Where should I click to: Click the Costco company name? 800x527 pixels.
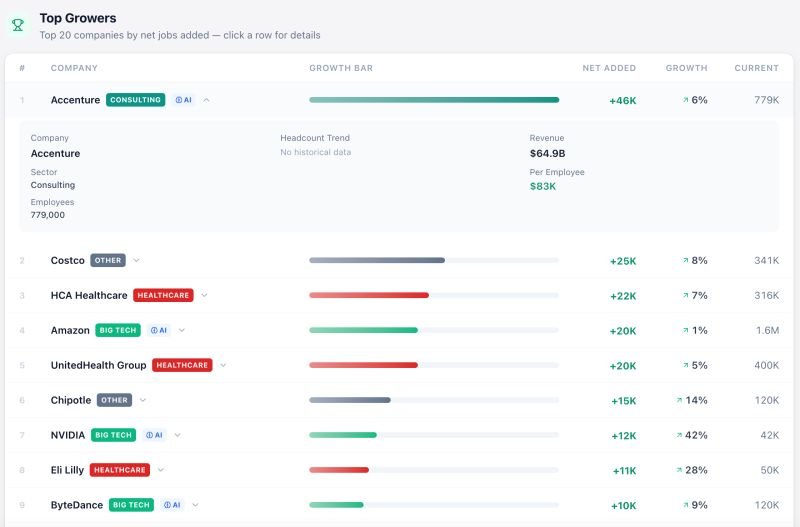pos(67,260)
